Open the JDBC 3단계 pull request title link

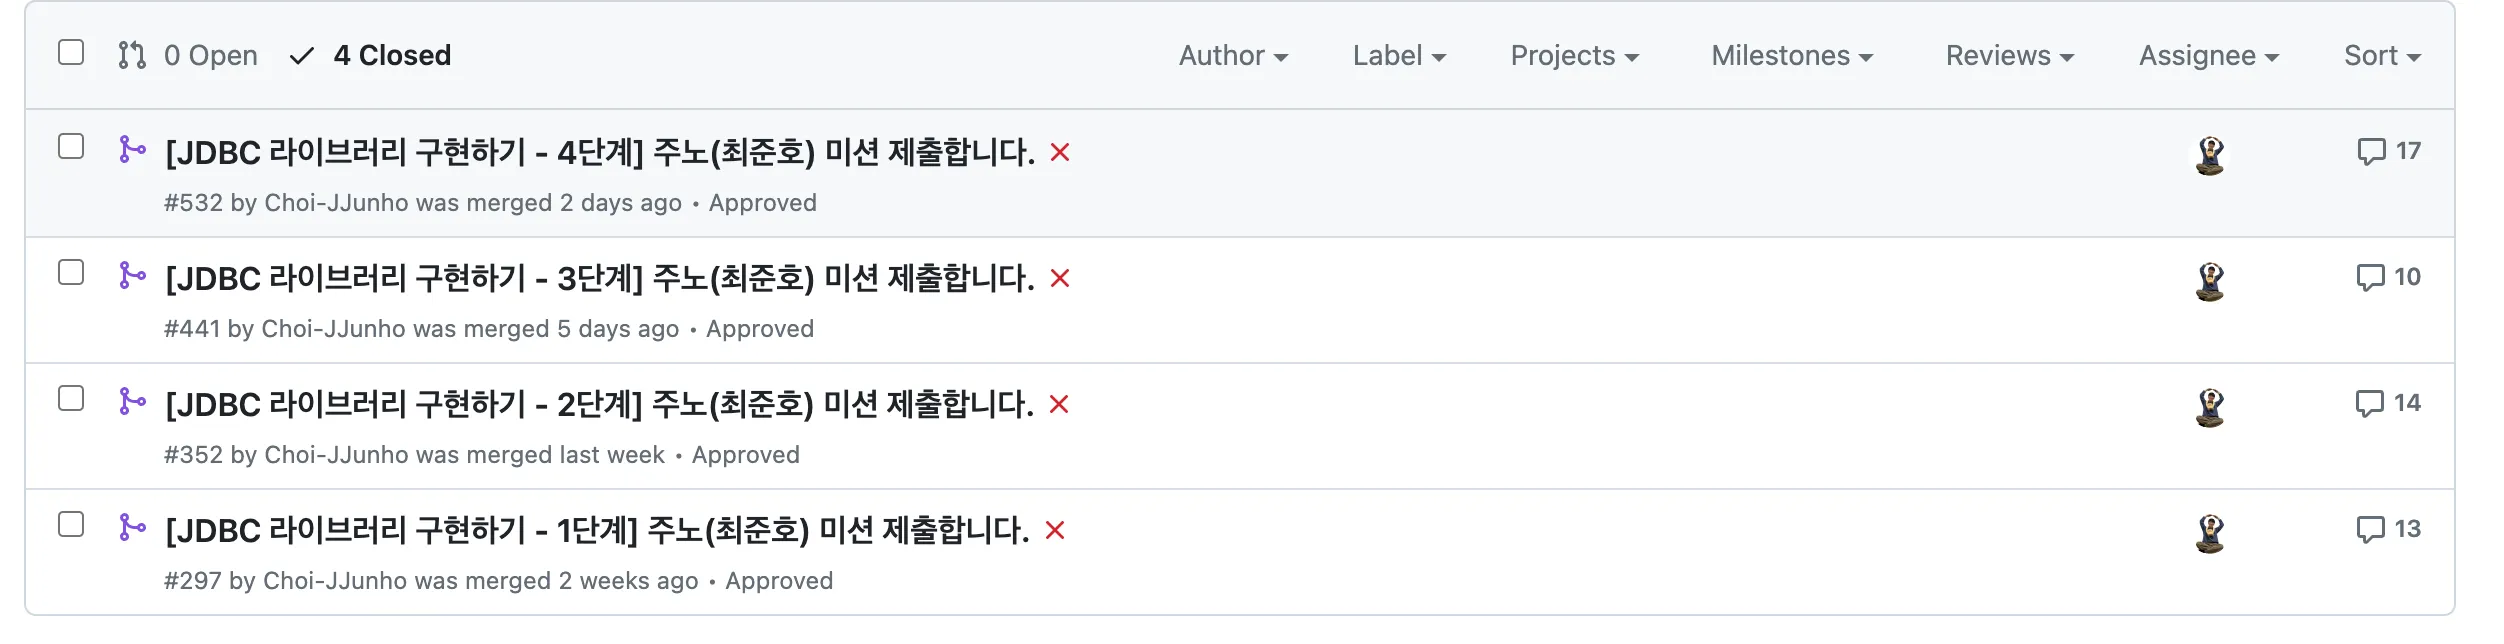[599, 279]
